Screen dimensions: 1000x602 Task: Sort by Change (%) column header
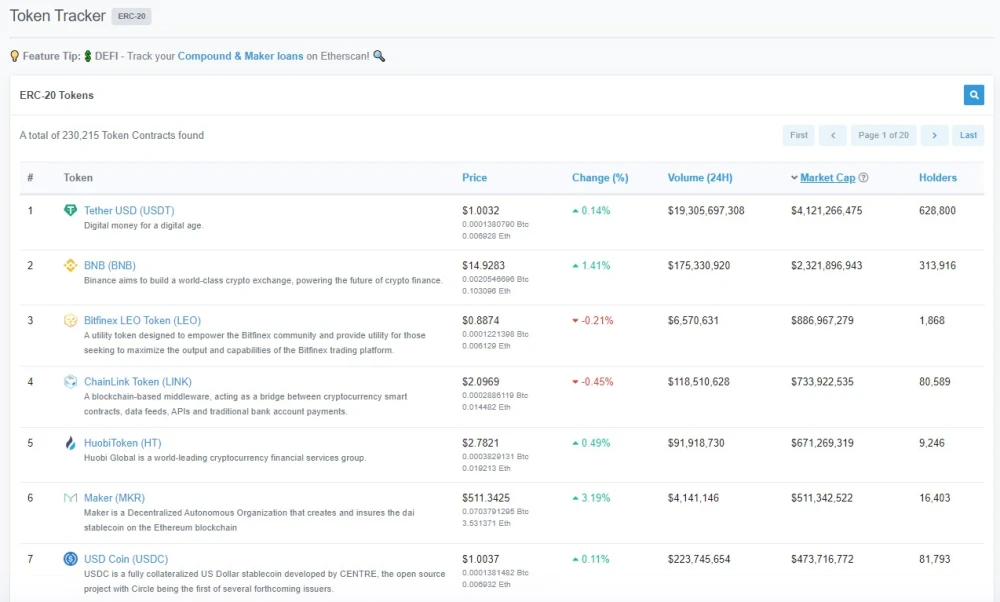click(600, 178)
